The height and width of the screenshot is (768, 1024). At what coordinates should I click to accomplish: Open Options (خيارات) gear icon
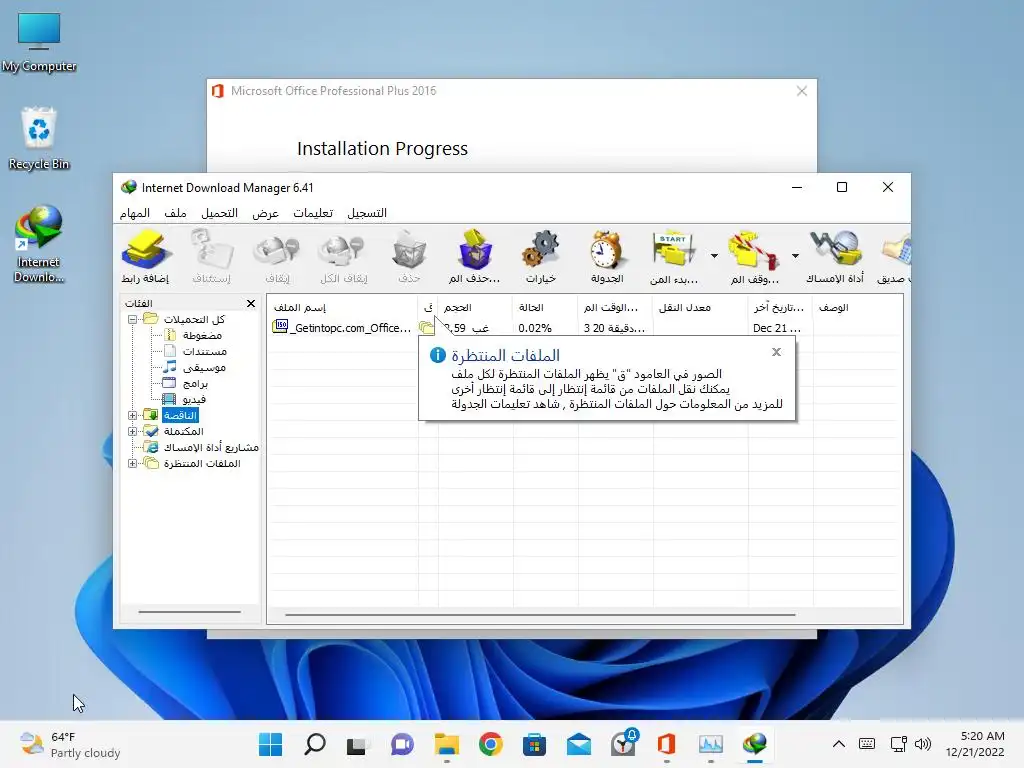click(541, 257)
